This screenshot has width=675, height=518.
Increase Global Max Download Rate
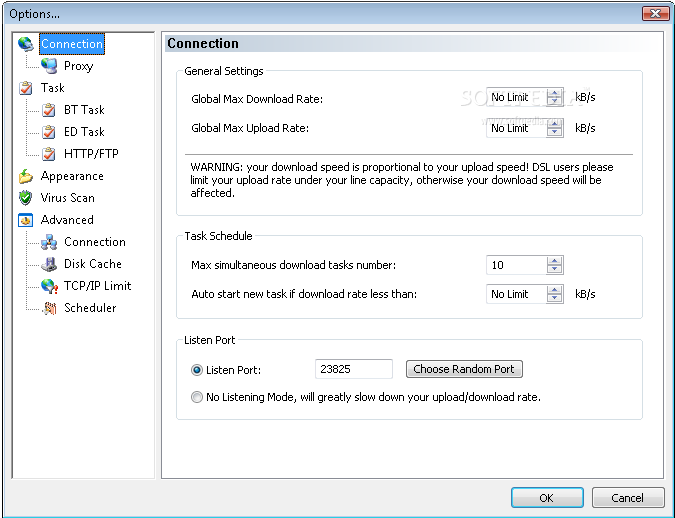point(554,93)
